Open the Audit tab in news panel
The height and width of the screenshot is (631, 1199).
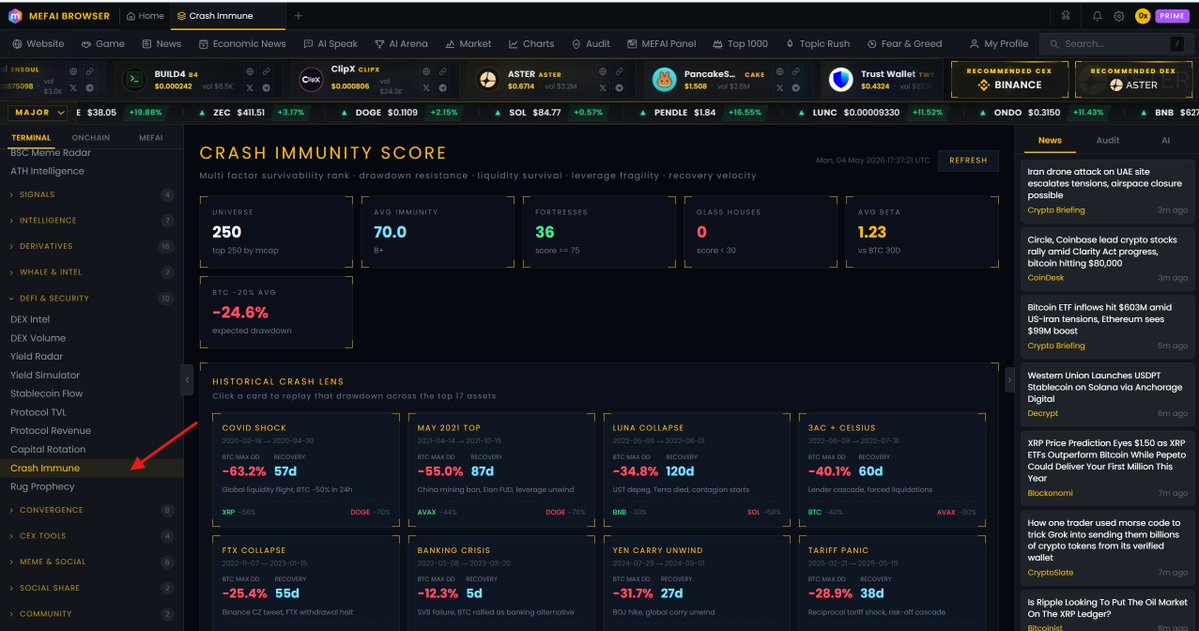(x=1107, y=140)
